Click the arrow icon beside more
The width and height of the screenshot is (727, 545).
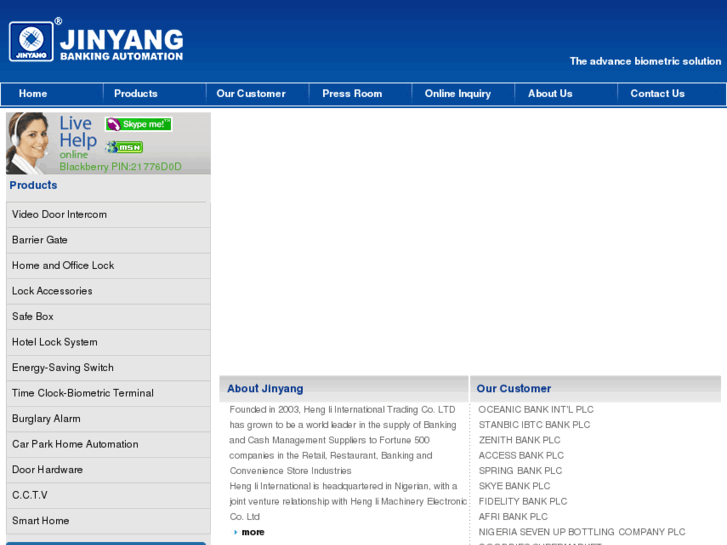tap(236, 532)
